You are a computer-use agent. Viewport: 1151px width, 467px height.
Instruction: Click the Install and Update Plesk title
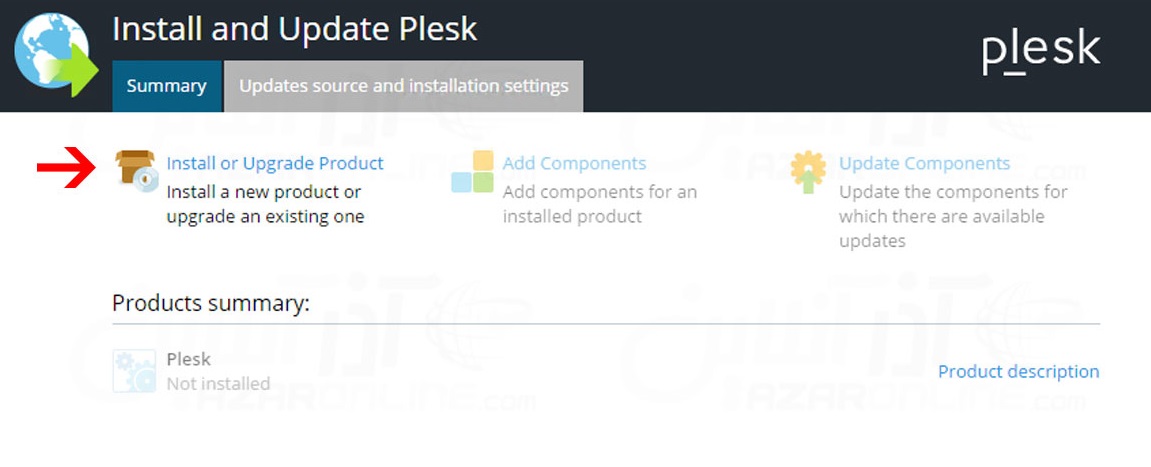pos(295,29)
